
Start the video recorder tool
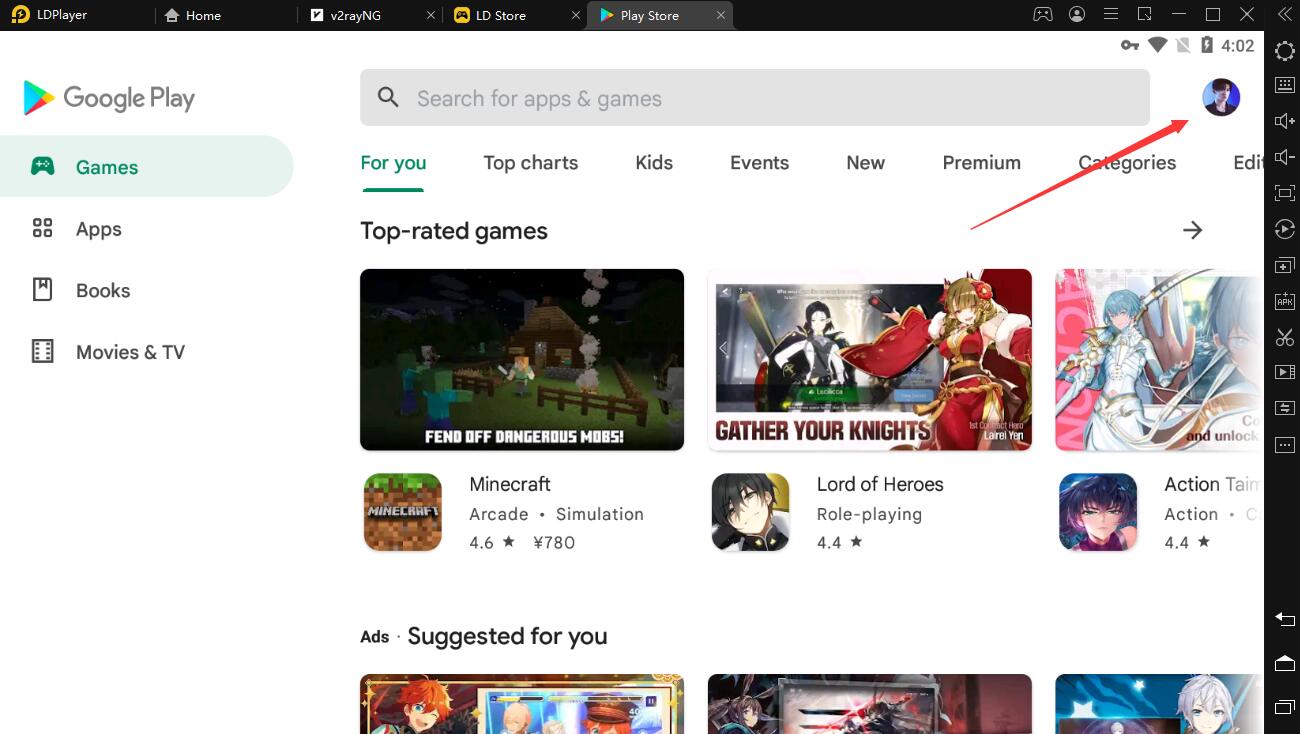click(x=1285, y=372)
